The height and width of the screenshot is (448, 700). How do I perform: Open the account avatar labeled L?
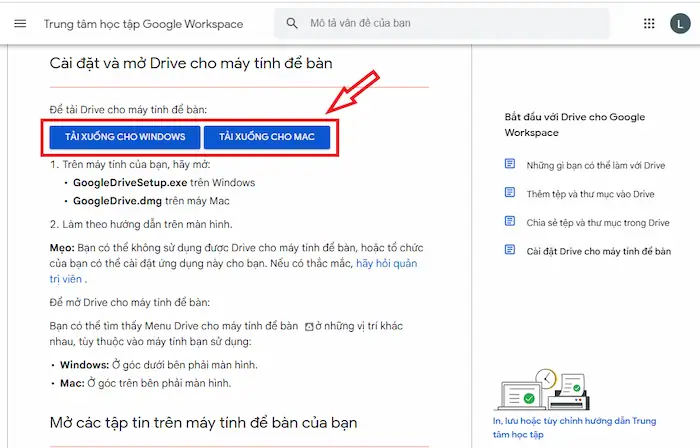click(x=681, y=23)
